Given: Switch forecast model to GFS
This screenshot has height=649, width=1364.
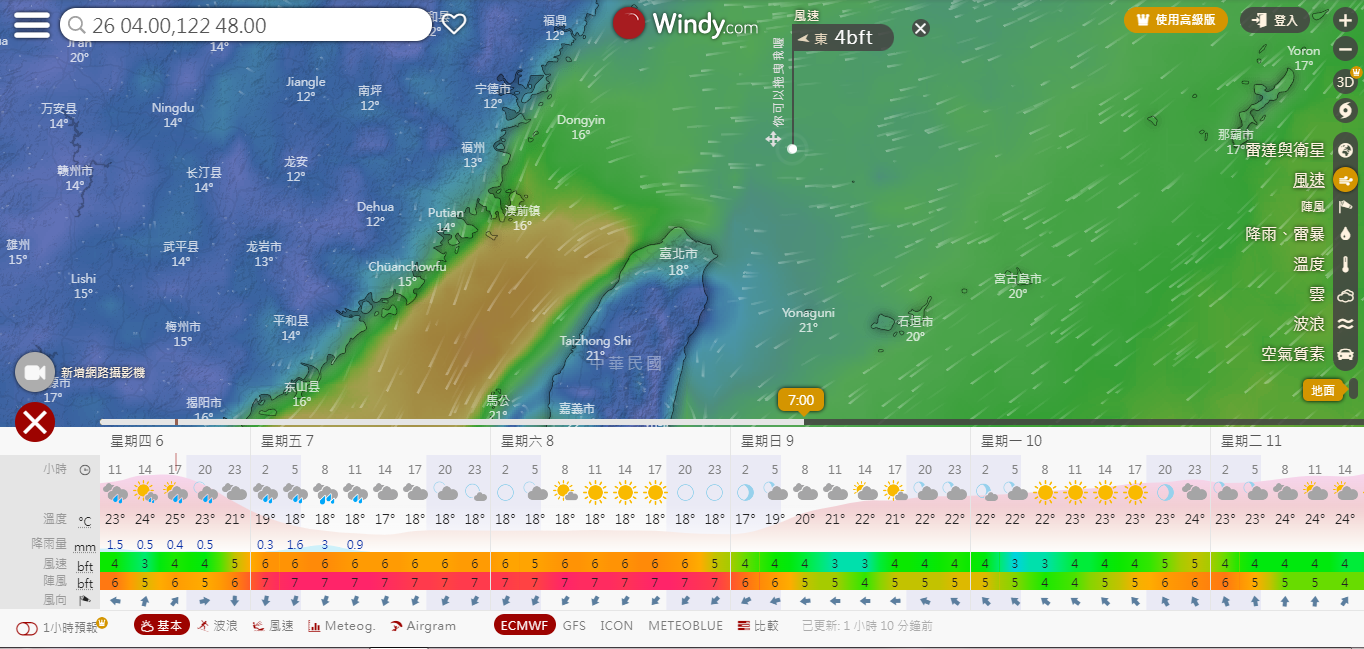Looking at the screenshot, I should point(574,626).
